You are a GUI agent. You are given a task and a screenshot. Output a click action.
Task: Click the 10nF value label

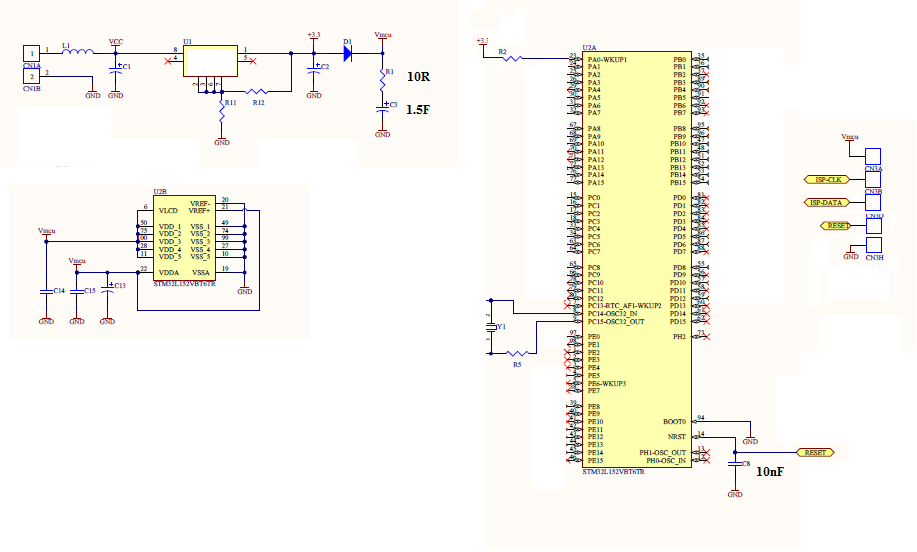[x=770, y=472]
